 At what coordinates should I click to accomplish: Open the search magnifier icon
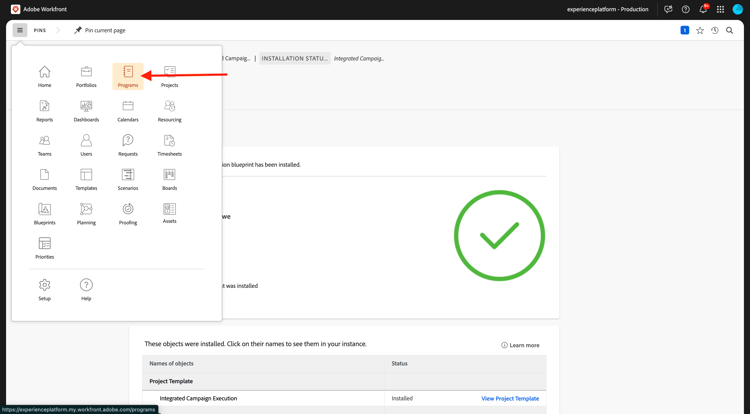click(730, 30)
